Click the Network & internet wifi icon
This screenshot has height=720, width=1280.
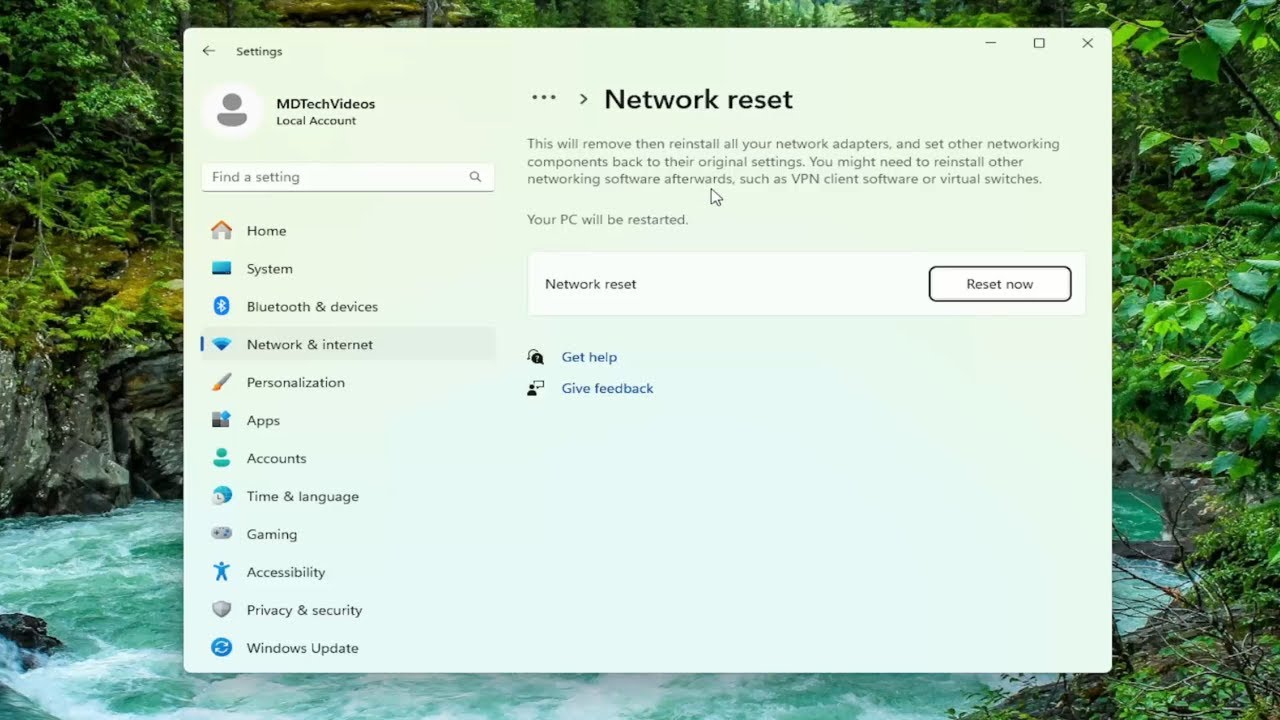[222, 345]
